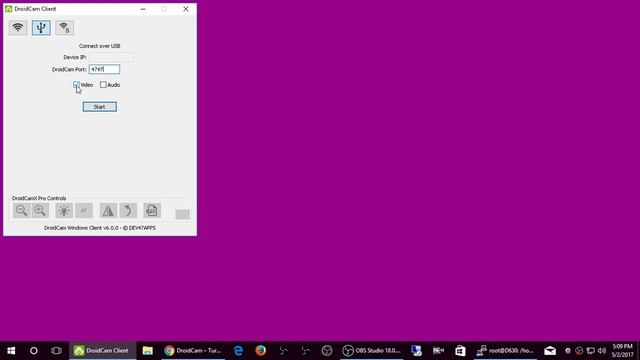Click the small gray button in Pro Controls
The height and width of the screenshot is (360, 640).
pyautogui.click(x=182, y=214)
